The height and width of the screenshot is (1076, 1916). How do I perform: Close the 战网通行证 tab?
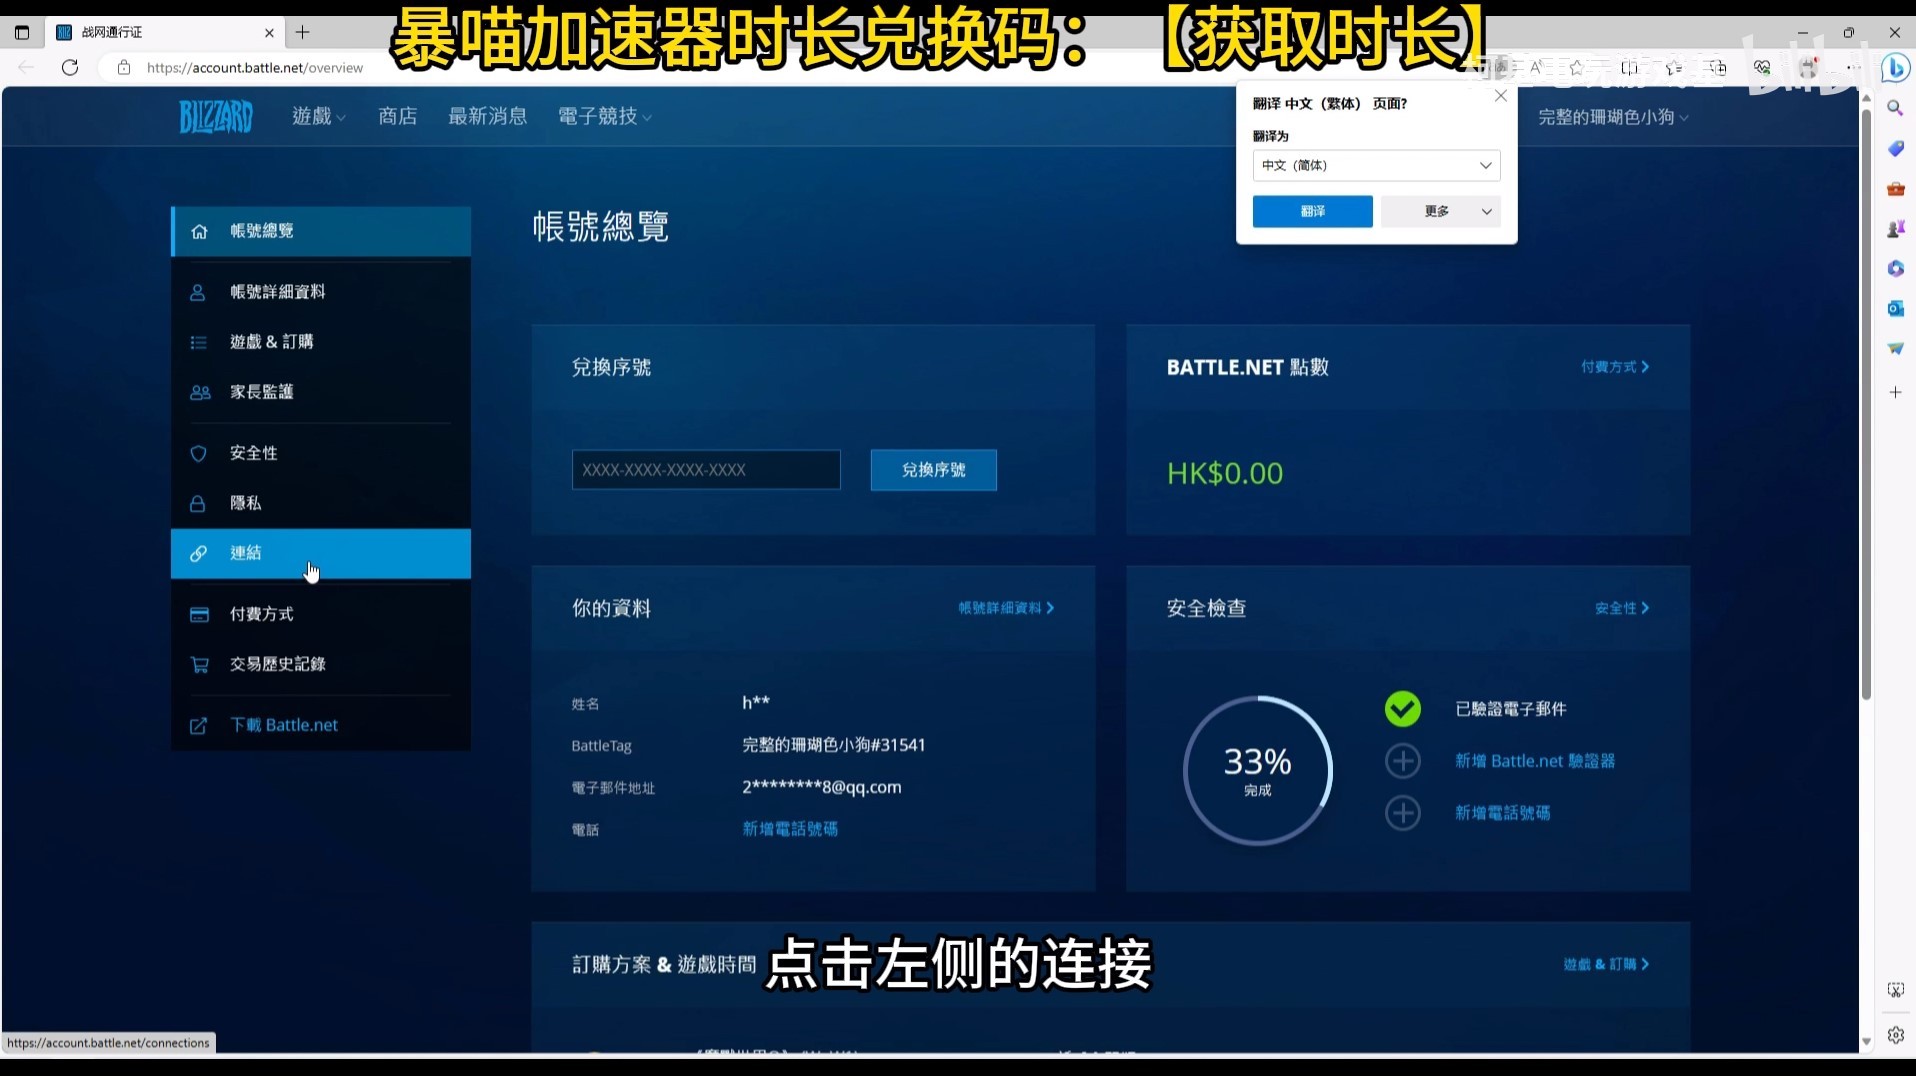269,33
